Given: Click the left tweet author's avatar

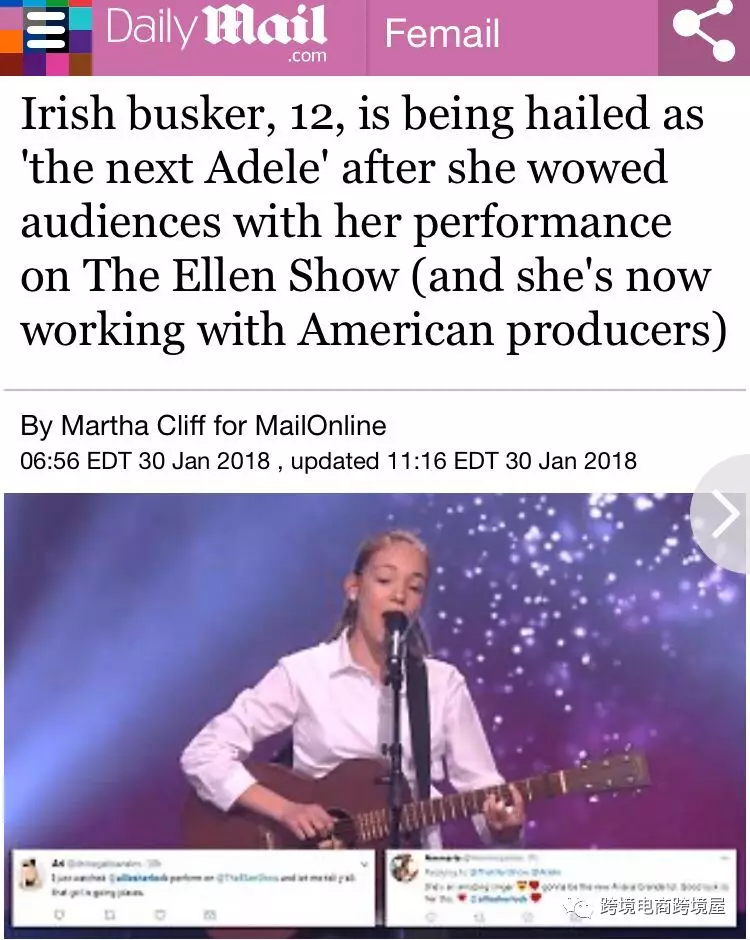Looking at the screenshot, I should (31, 873).
